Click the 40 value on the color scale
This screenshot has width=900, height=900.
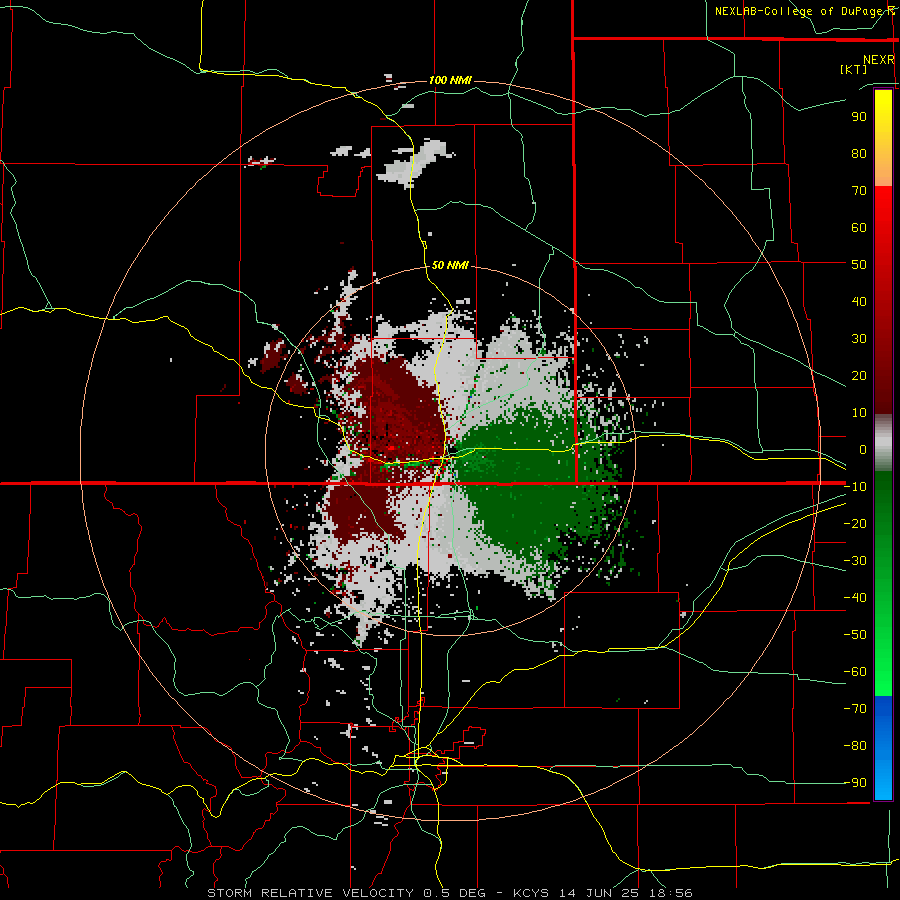tap(859, 301)
